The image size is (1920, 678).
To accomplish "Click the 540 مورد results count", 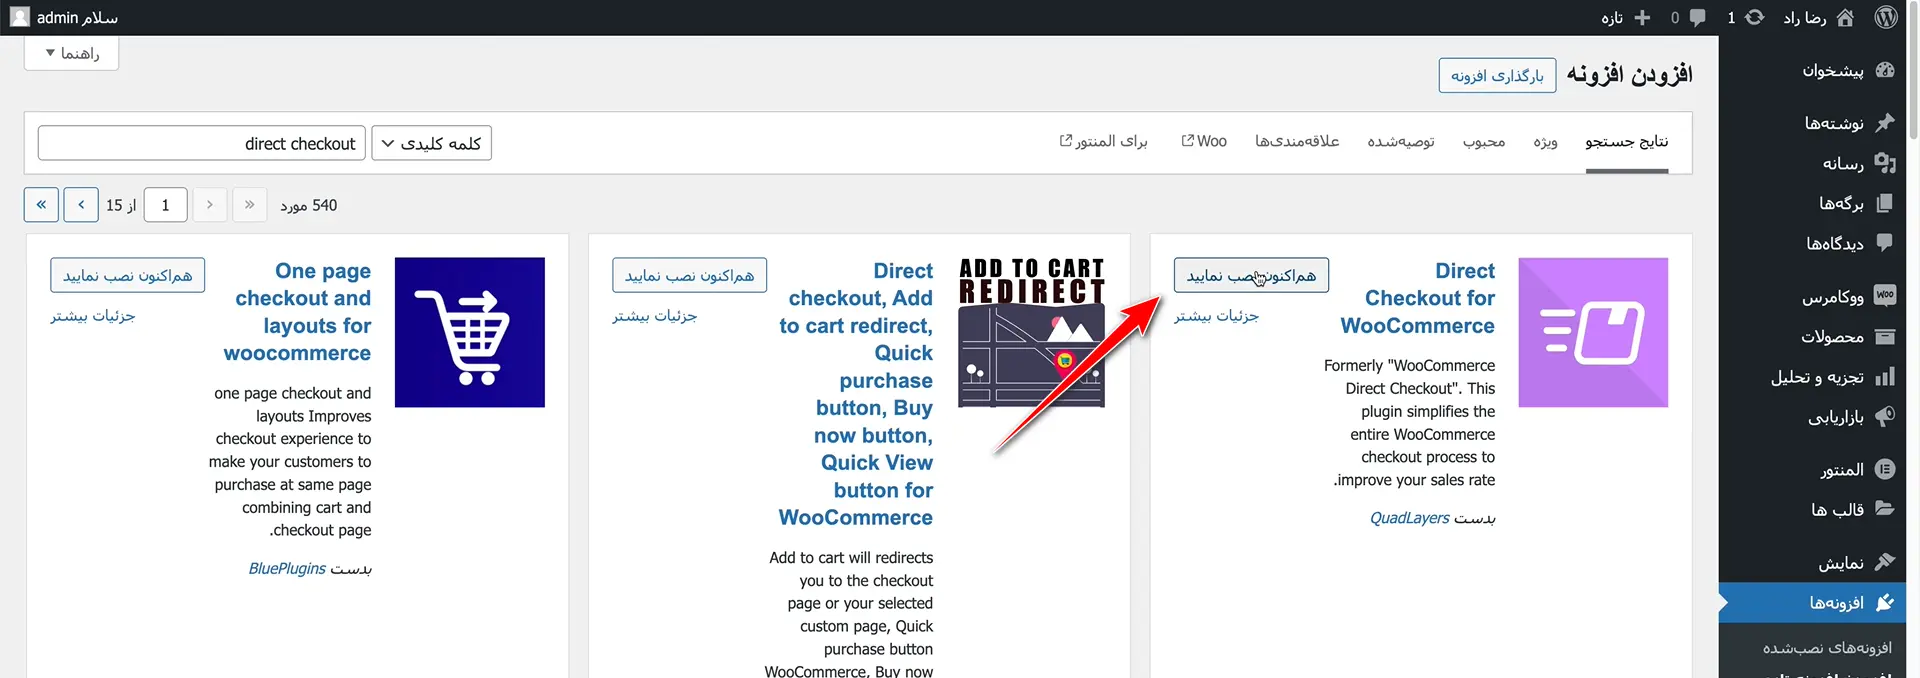I will pos(309,205).
